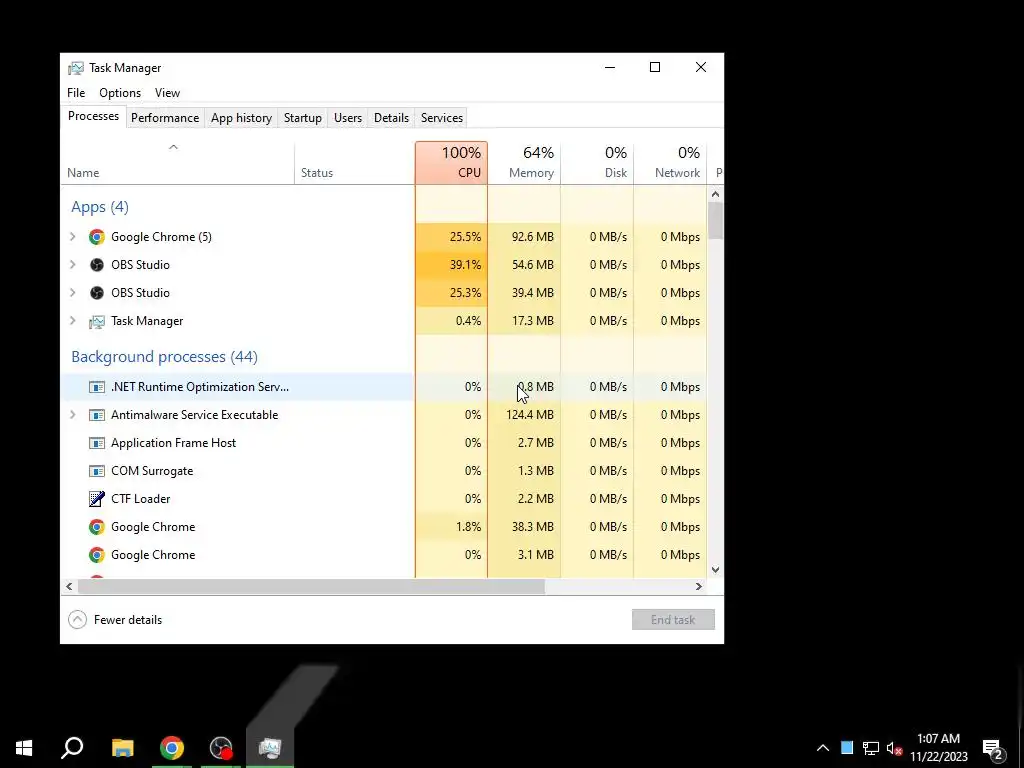Click the muted volume tray icon

click(894, 748)
